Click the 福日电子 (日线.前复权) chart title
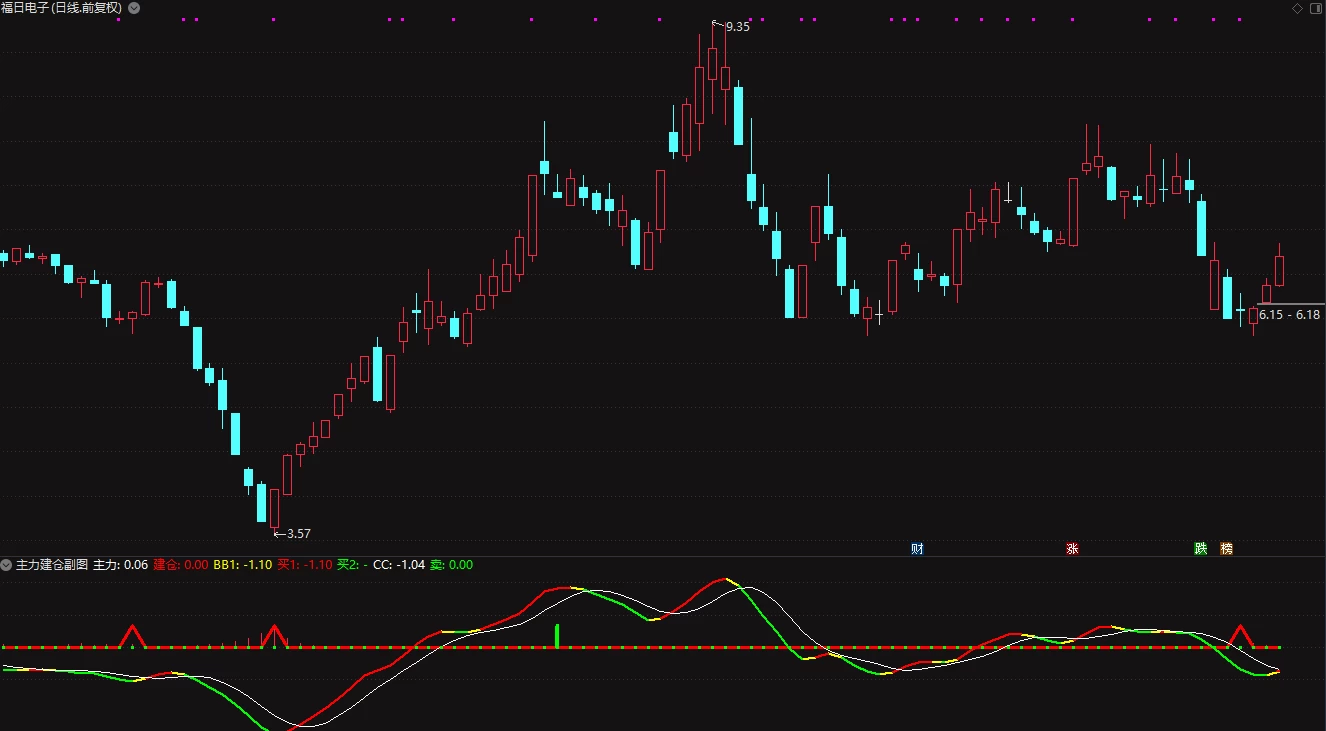This screenshot has width=1326, height=731. [x=62, y=7]
